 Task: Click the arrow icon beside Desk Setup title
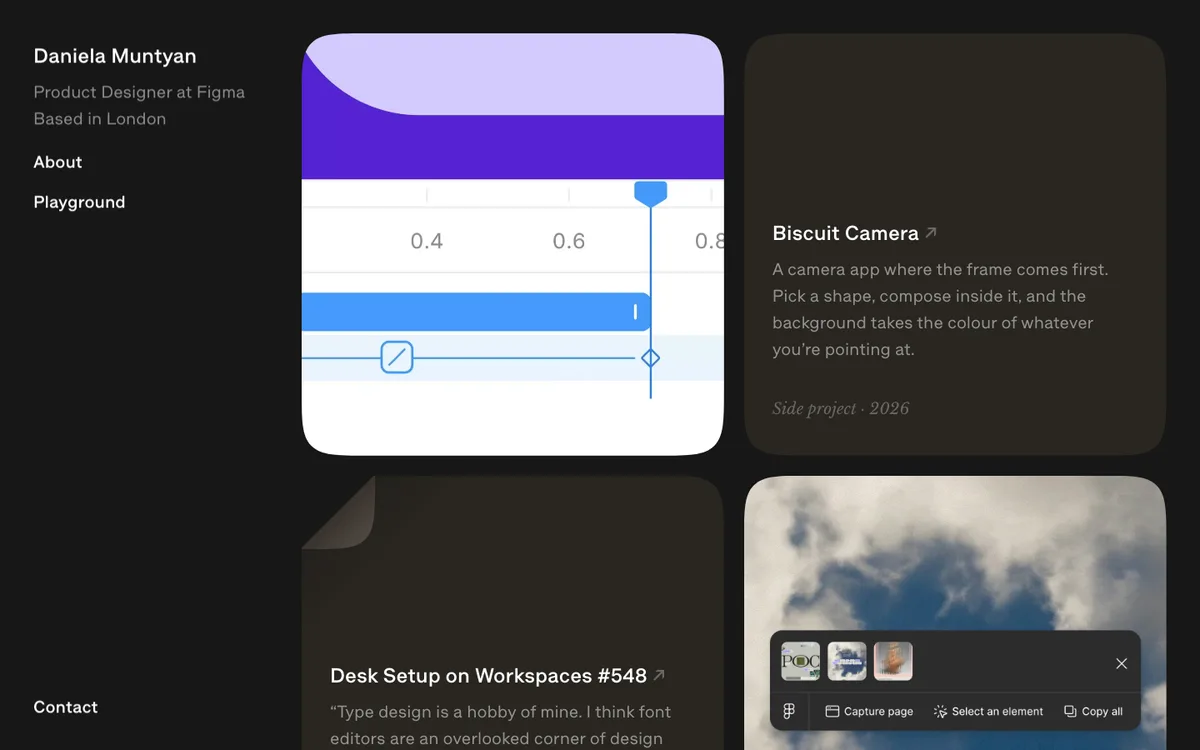(x=659, y=675)
